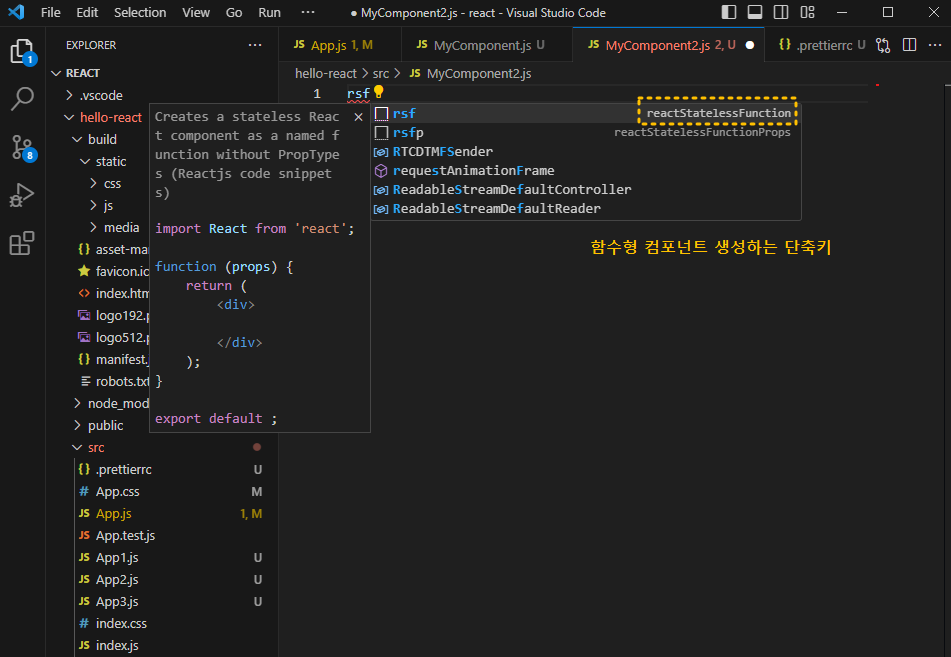Open Customize Layout icon in title bar
The image size is (951, 657).
click(807, 12)
